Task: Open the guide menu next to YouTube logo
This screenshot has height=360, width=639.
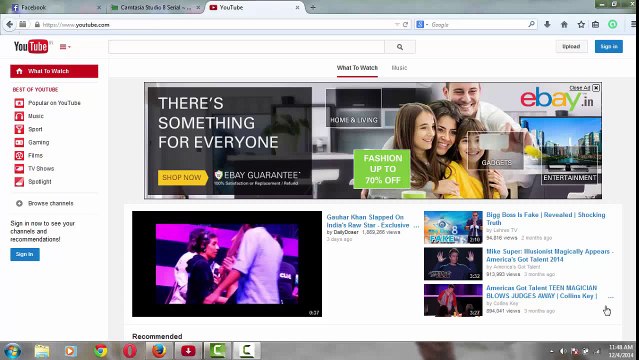Action: (x=65, y=47)
